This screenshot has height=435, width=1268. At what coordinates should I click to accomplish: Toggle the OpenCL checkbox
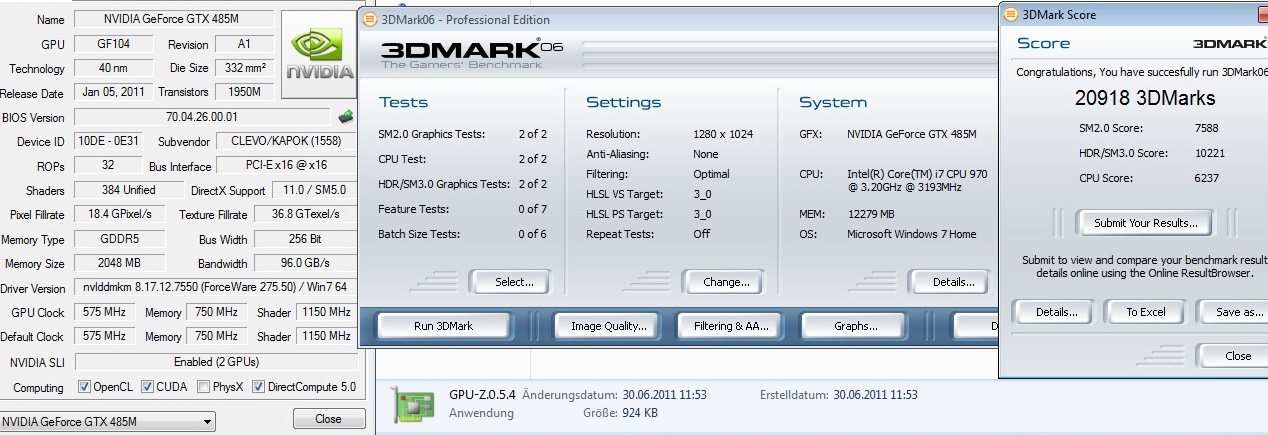click(83, 387)
